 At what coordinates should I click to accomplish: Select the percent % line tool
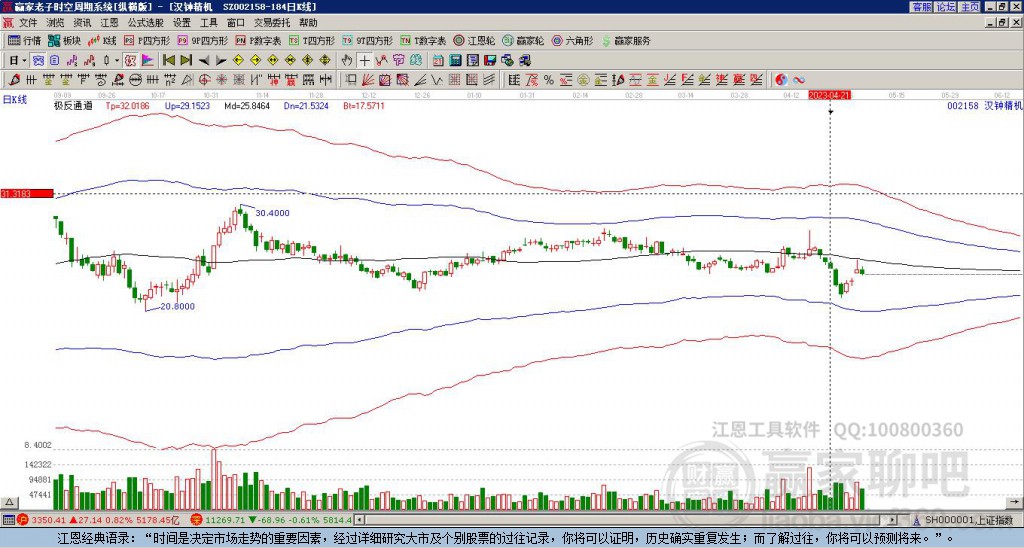[x=549, y=80]
